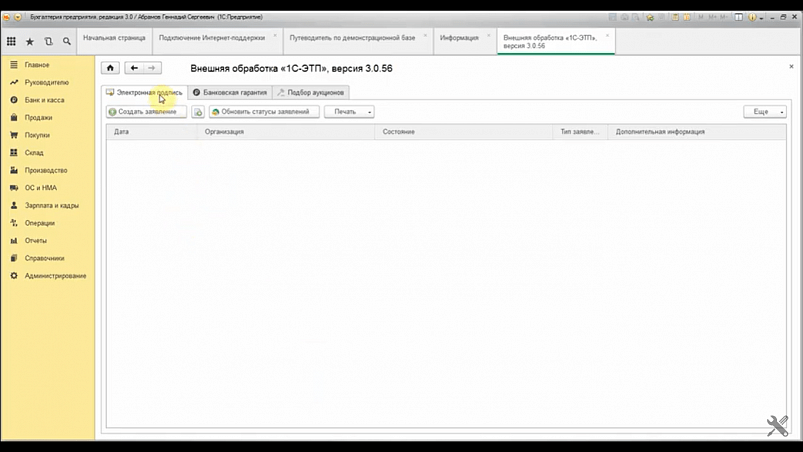Switch to Банковская гарантия tab
Viewport: 803px width, 452px height.
pyautogui.click(x=229, y=92)
